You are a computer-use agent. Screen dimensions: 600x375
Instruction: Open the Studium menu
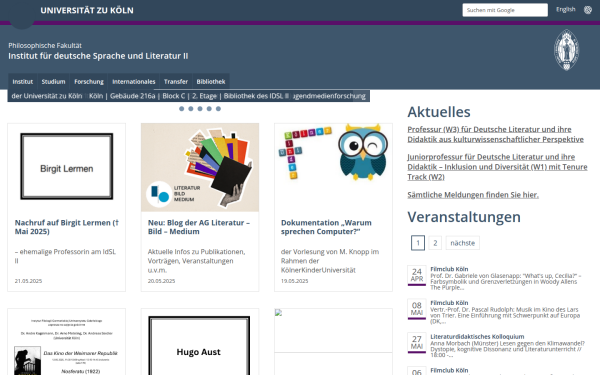click(53, 82)
